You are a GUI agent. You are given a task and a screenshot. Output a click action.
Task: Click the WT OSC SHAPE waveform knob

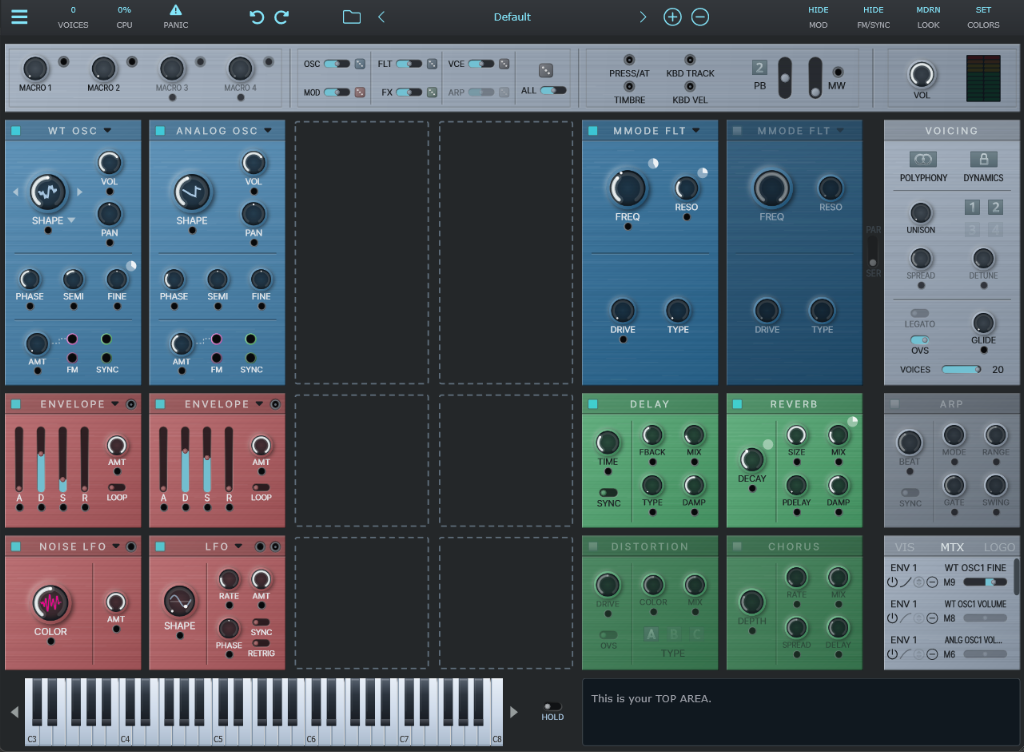coord(48,193)
